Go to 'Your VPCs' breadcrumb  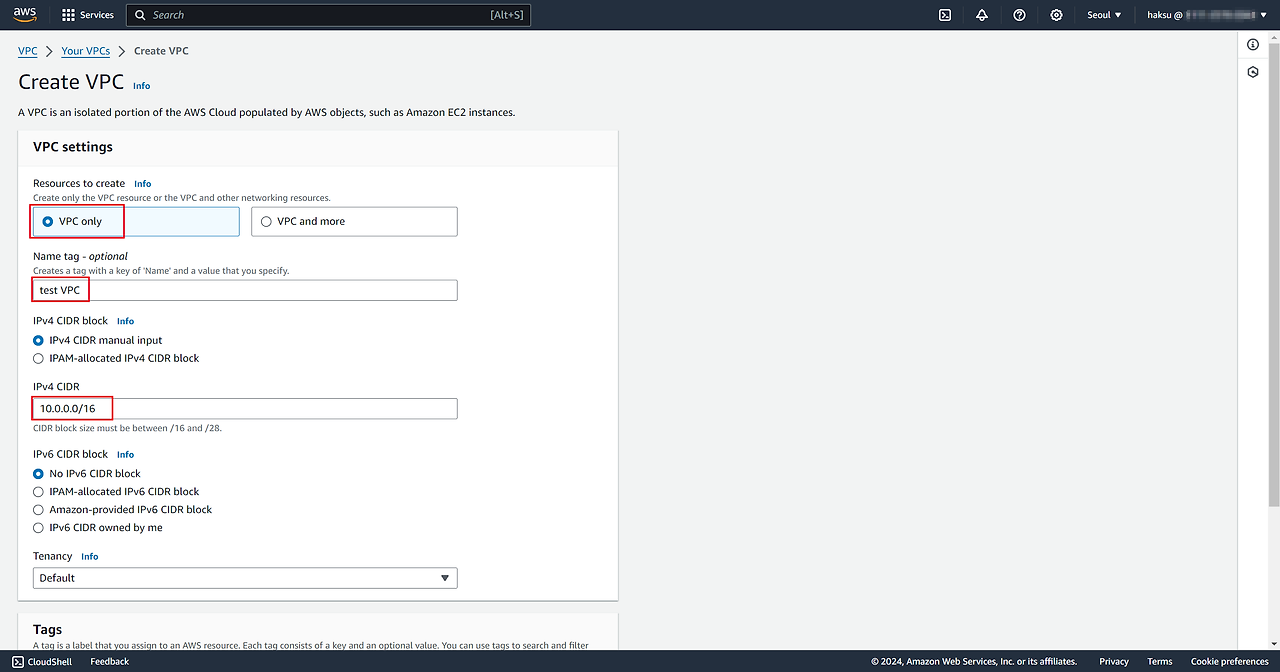pyautogui.click(x=85, y=51)
